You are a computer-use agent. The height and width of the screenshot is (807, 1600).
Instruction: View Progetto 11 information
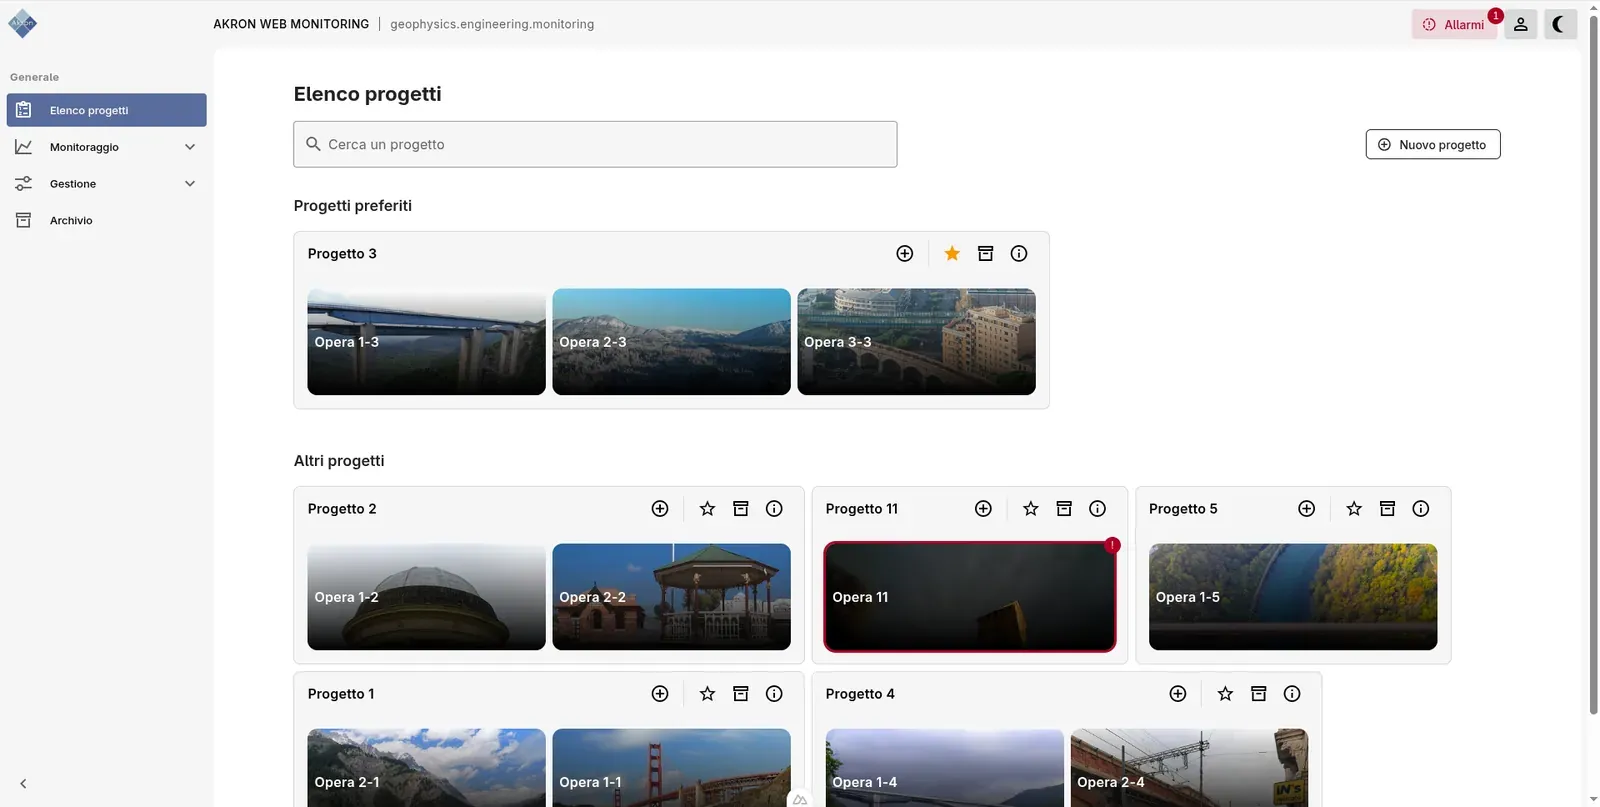coord(1097,509)
